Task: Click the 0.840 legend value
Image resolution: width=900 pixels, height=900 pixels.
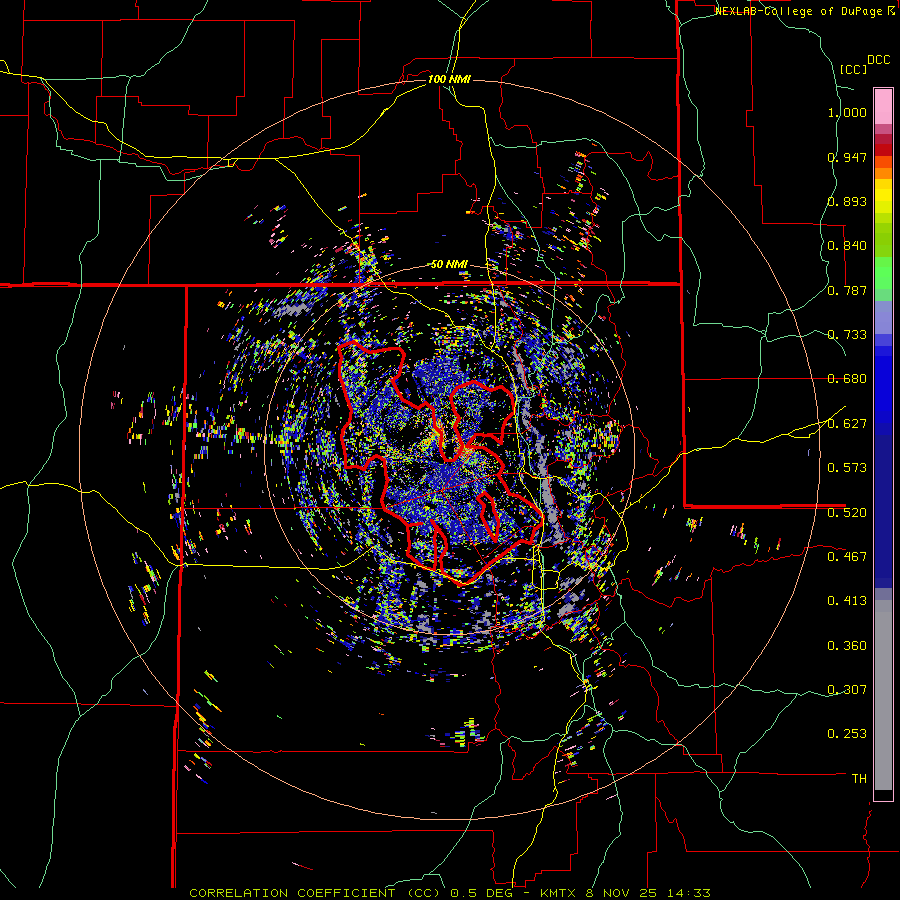Action: point(847,246)
